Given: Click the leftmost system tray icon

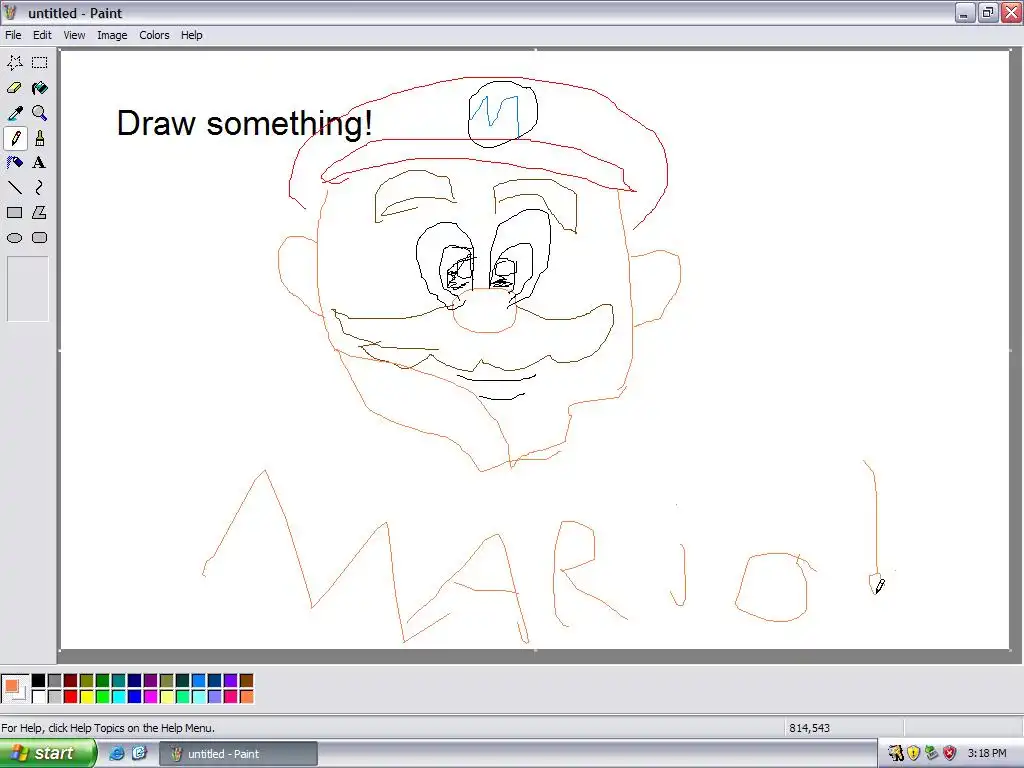Looking at the screenshot, I should [895, 753].
